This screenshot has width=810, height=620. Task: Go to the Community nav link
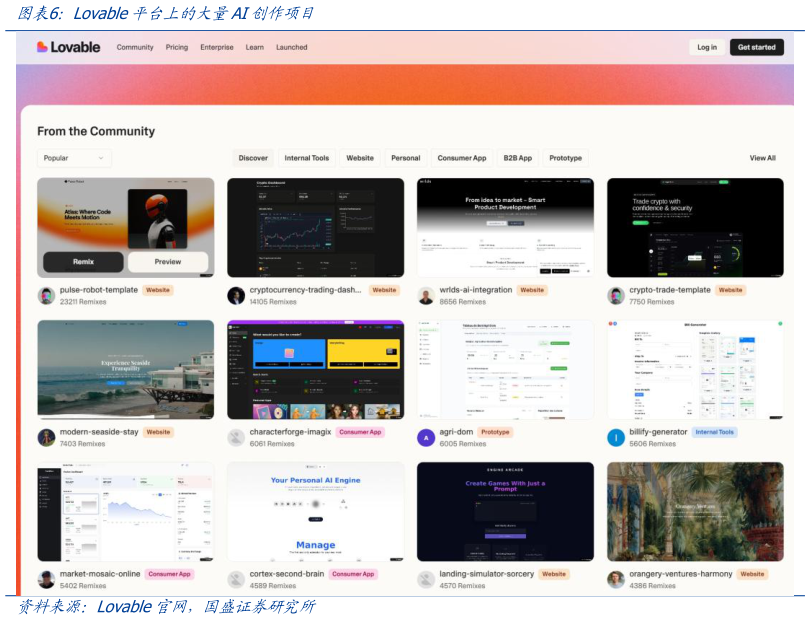tap(135, 47)
